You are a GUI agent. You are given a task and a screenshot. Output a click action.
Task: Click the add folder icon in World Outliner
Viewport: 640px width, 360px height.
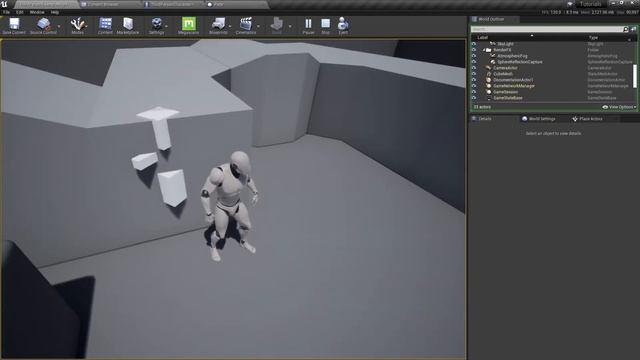pos(633,29)
